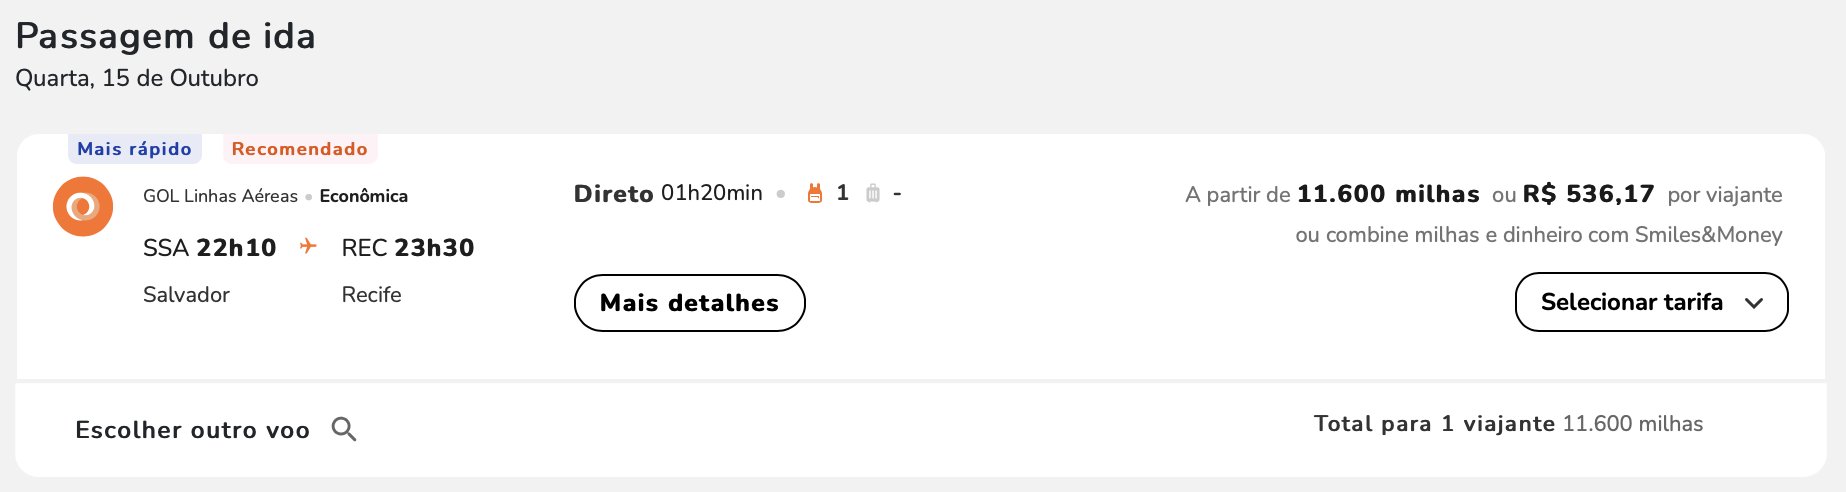
Task: Click the 11.600 milhas price
Action: 1388,194
